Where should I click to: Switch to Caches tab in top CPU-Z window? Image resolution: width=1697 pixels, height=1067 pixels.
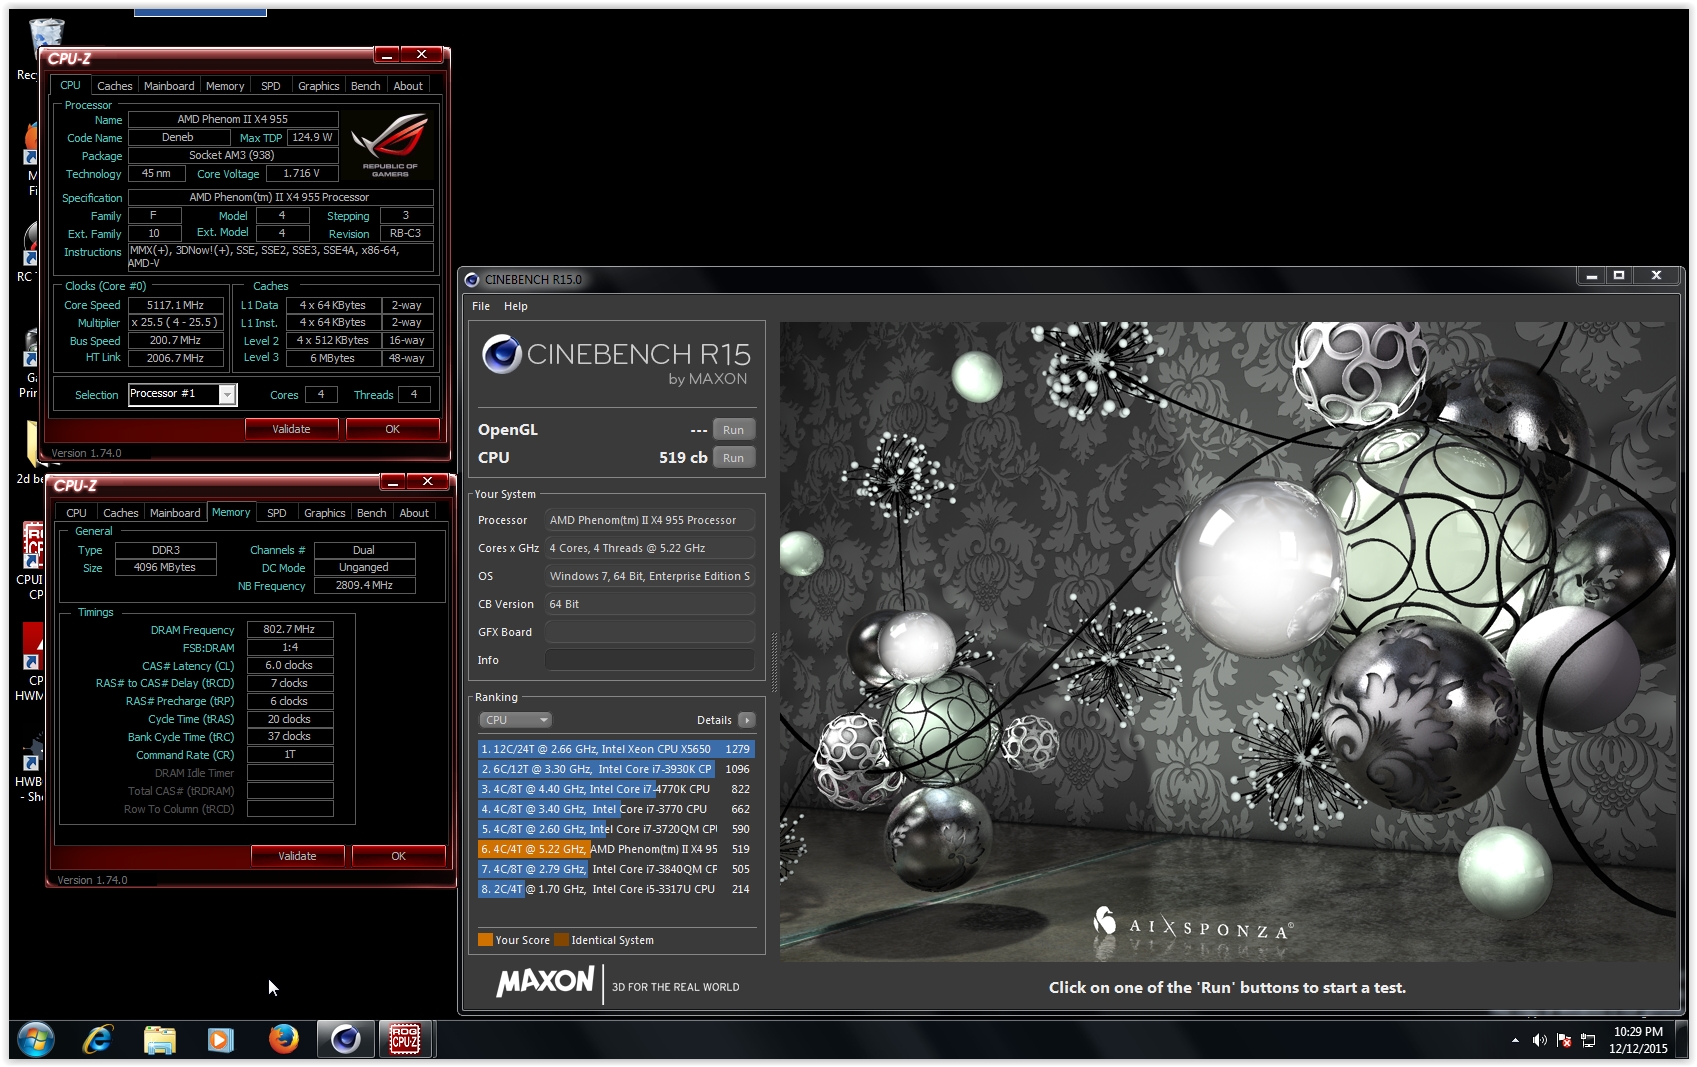point(114,86)
